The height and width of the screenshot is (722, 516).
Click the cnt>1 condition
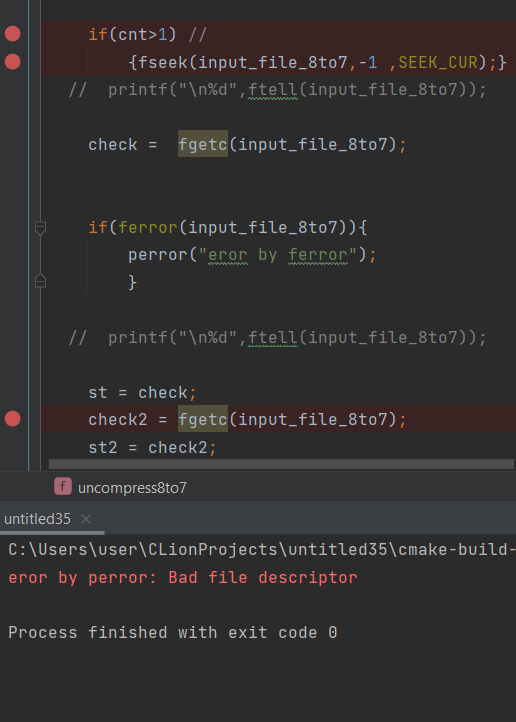pos(142,34)
